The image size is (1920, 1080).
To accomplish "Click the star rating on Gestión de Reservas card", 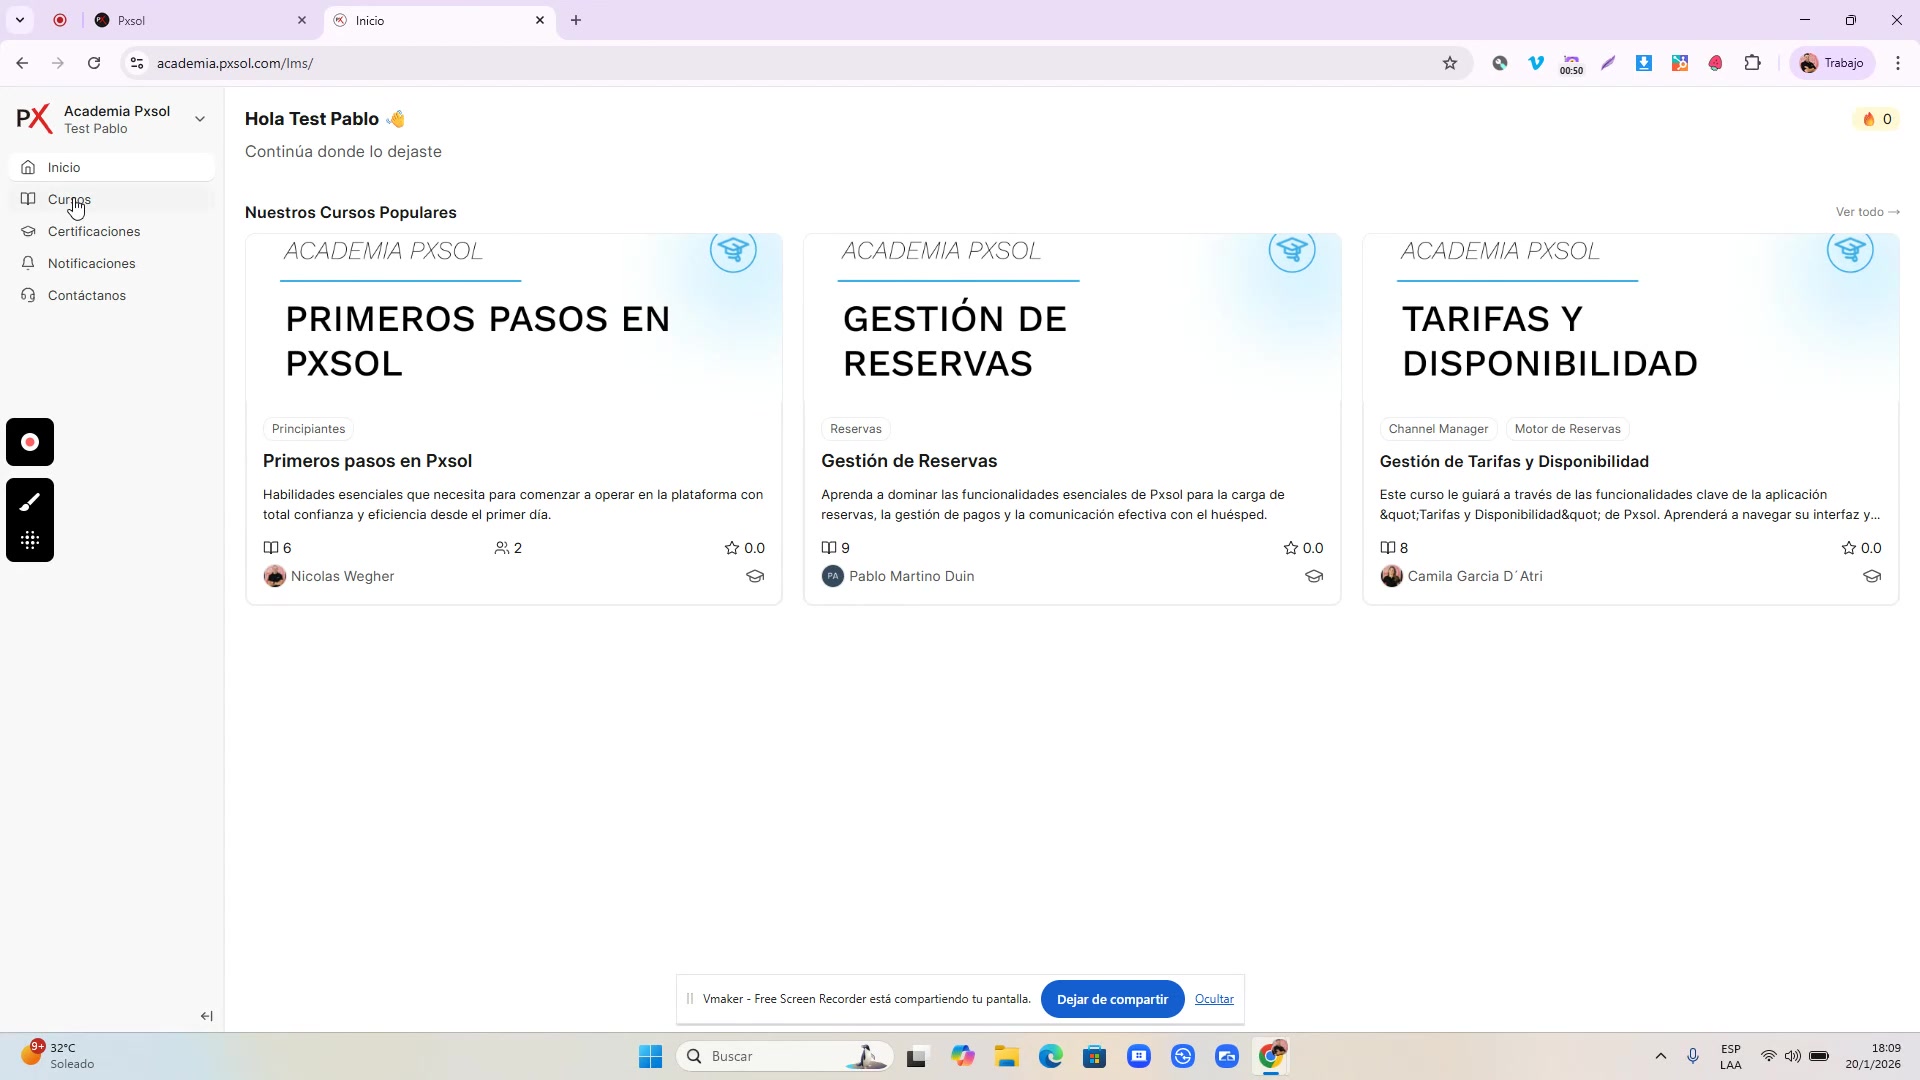I will pos(1303,548).
